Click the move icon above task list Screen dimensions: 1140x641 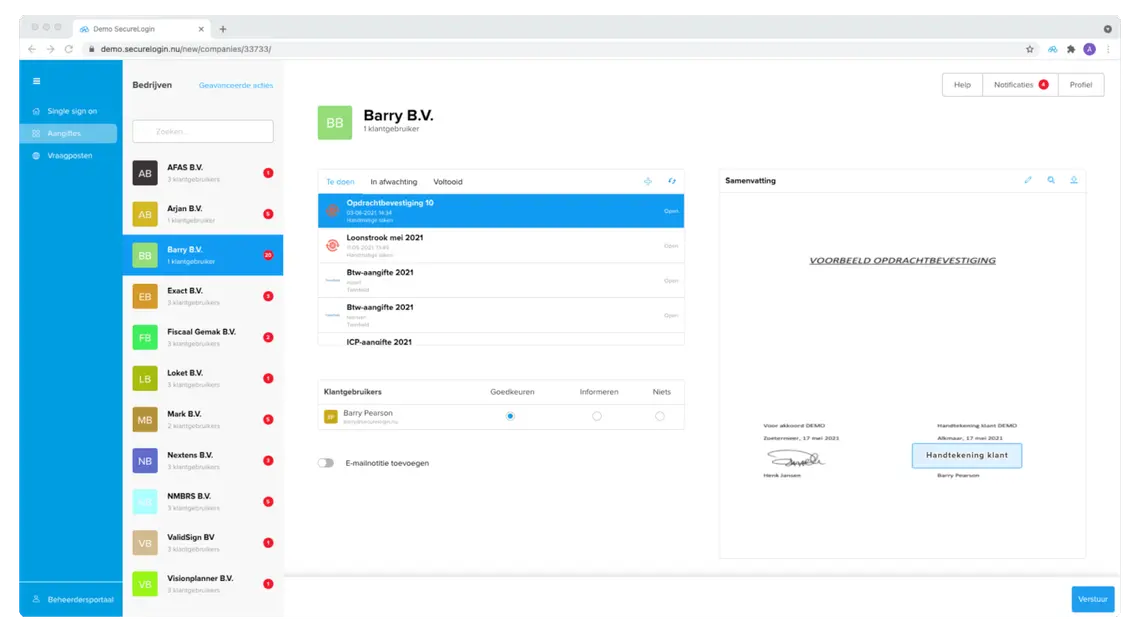(x=648, y=182)
